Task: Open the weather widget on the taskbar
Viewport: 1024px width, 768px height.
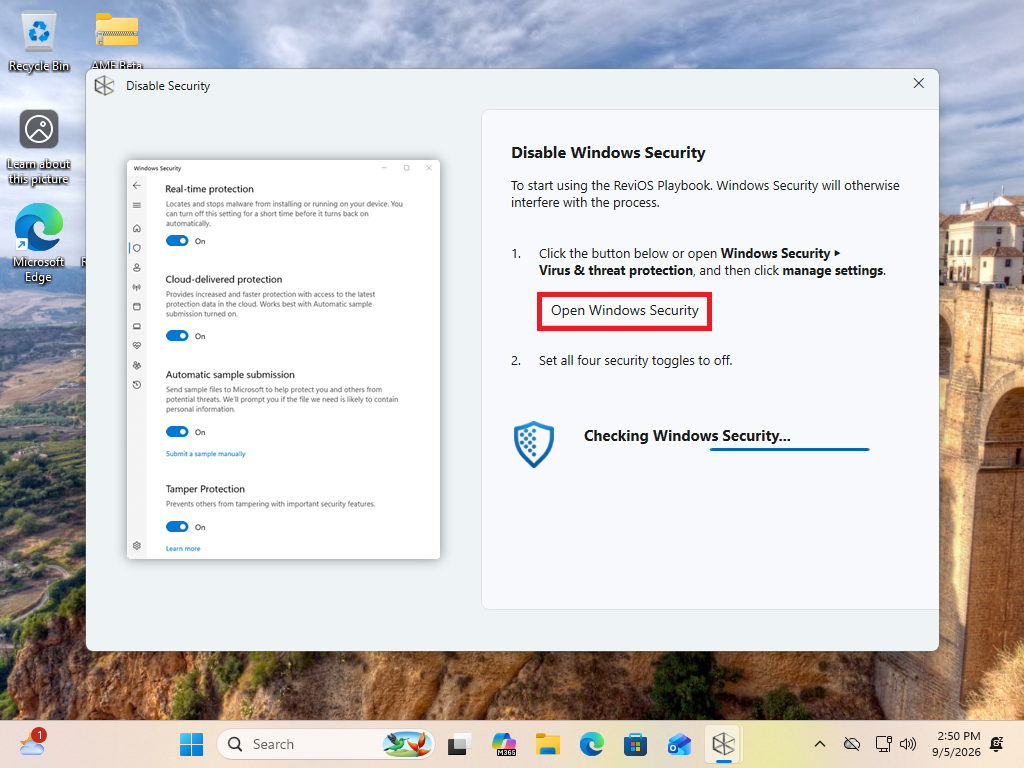Action: tap(32, 743)
